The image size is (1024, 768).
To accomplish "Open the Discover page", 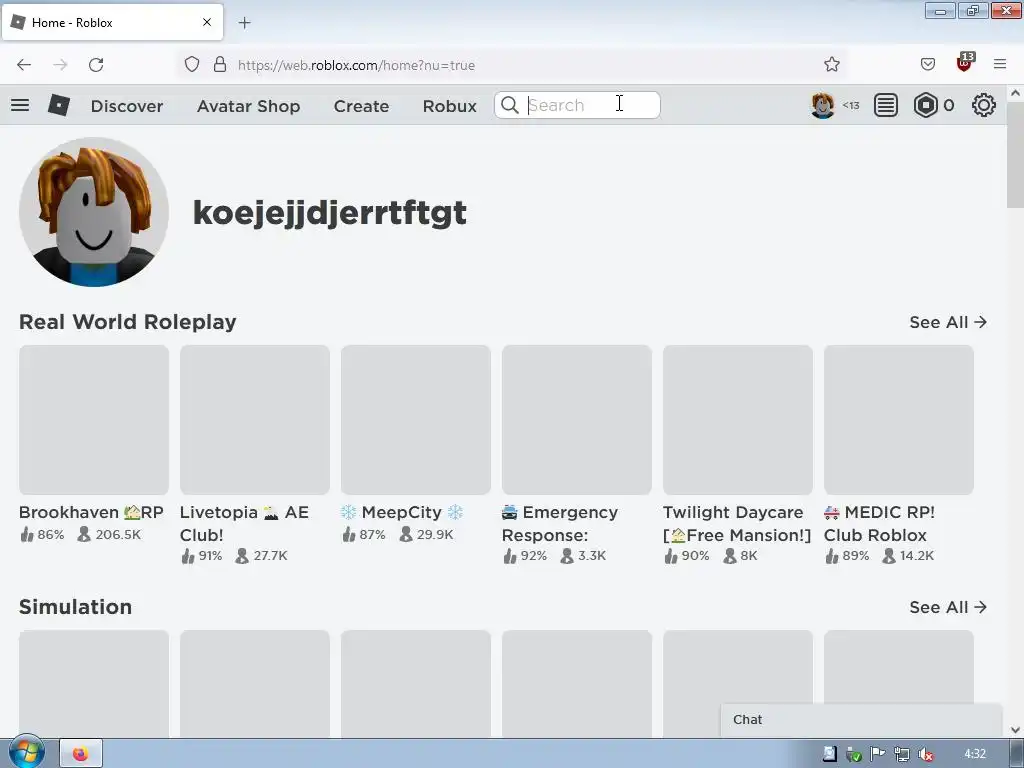I will [x=127, y=106].
